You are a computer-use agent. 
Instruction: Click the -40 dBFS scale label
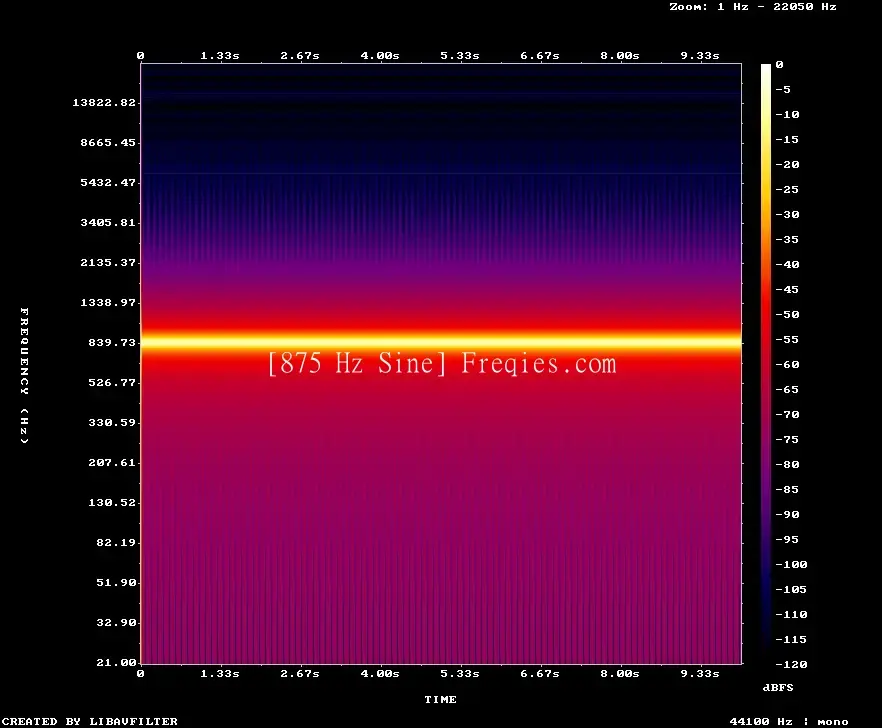[x=787, y=264]
